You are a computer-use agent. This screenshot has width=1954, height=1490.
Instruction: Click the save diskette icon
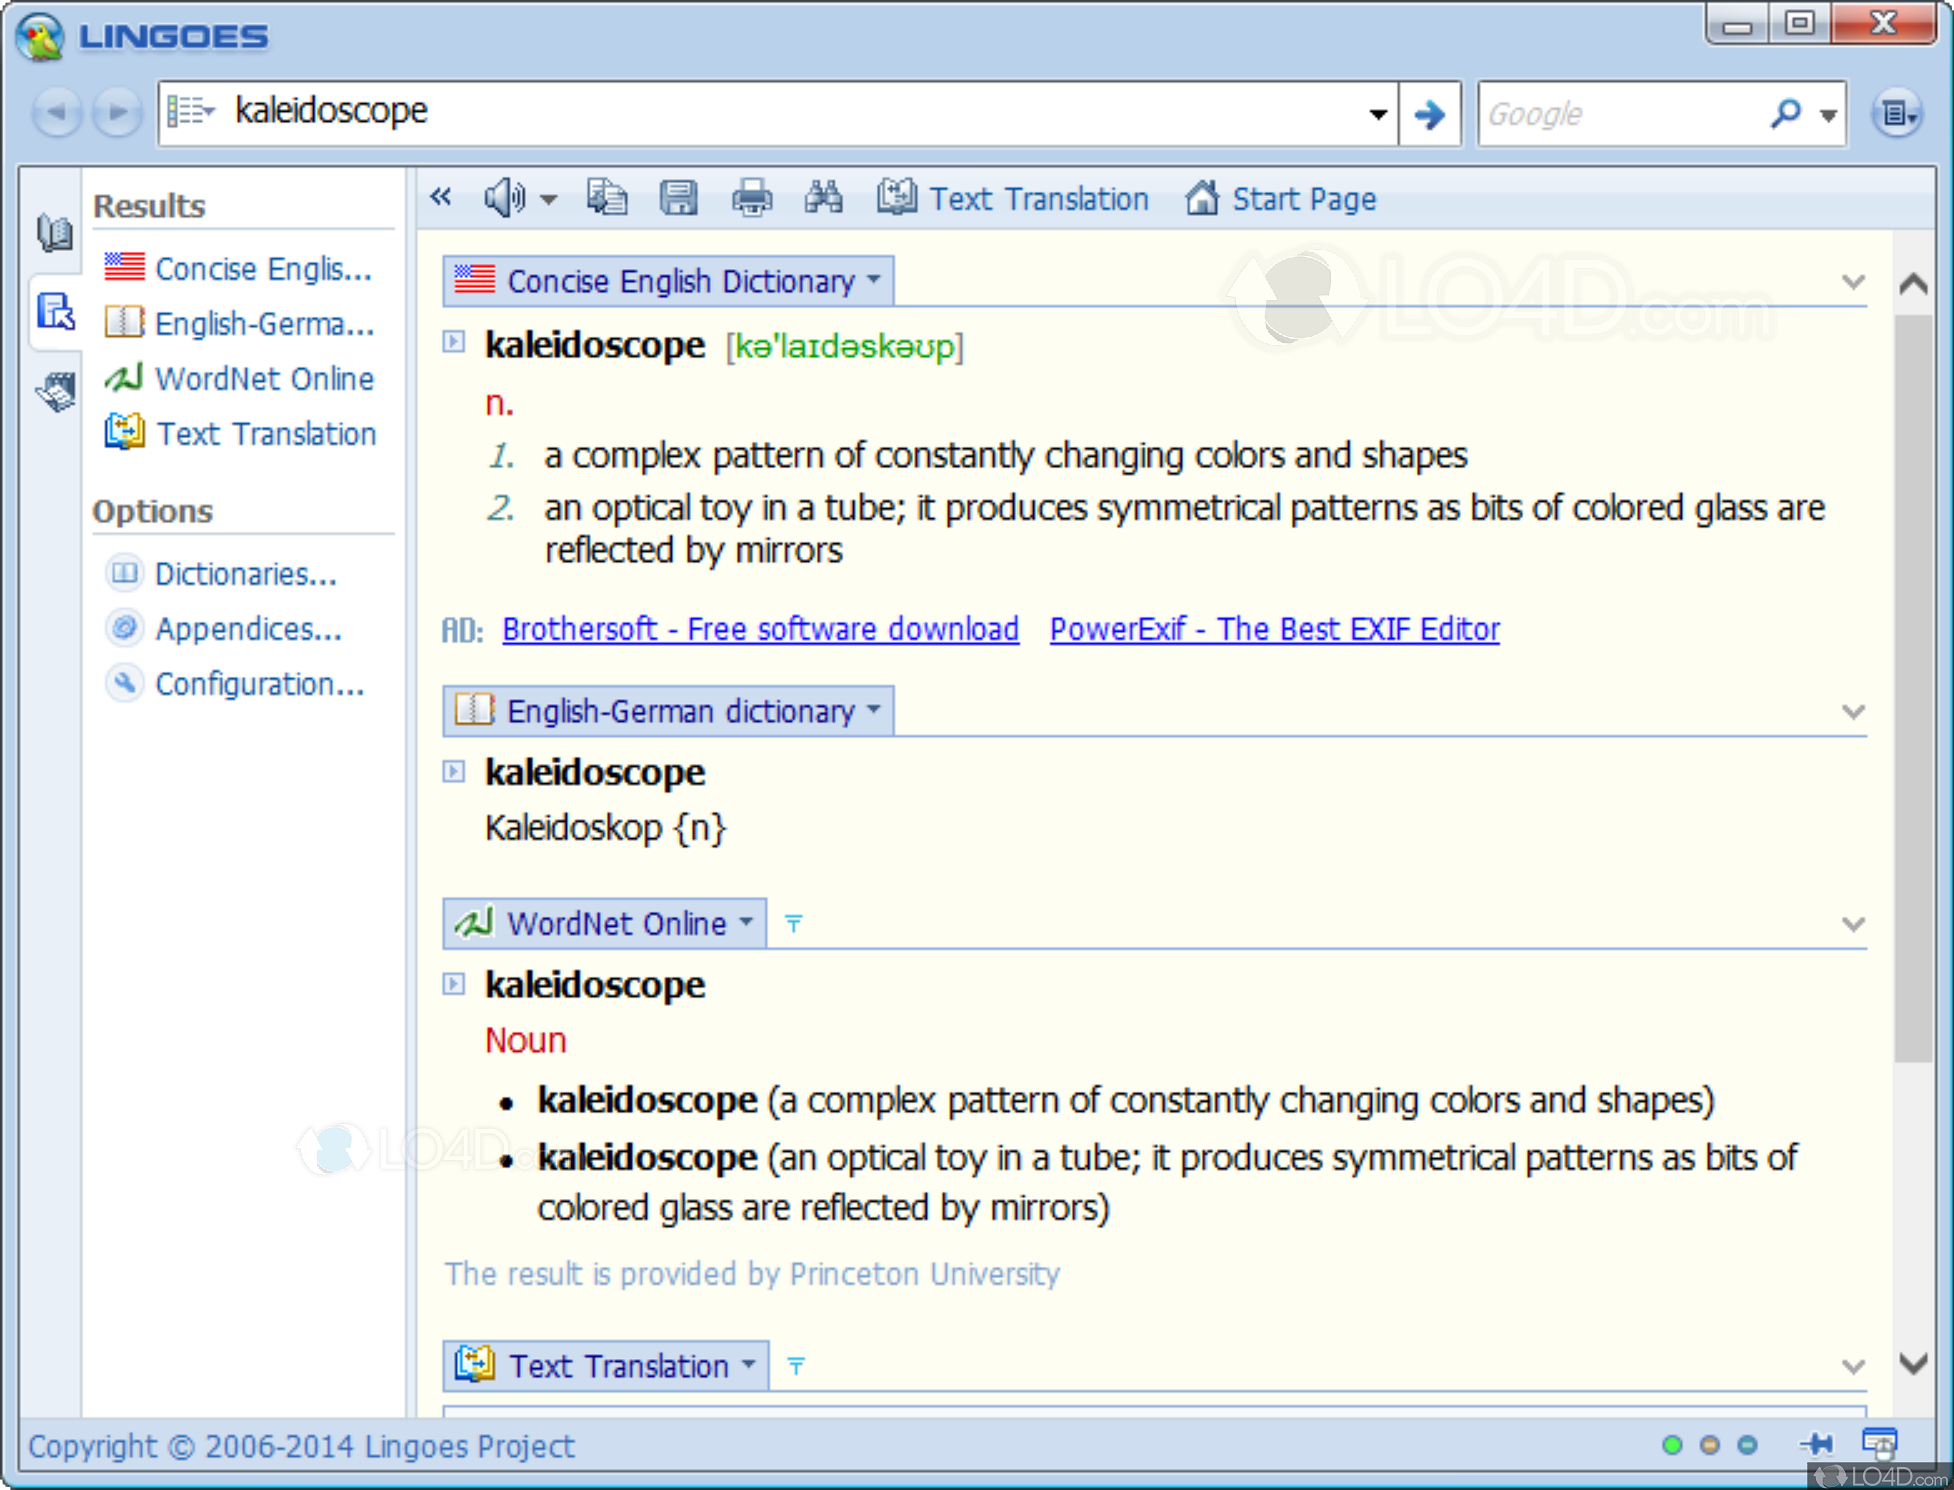click(x=679, y=198)
